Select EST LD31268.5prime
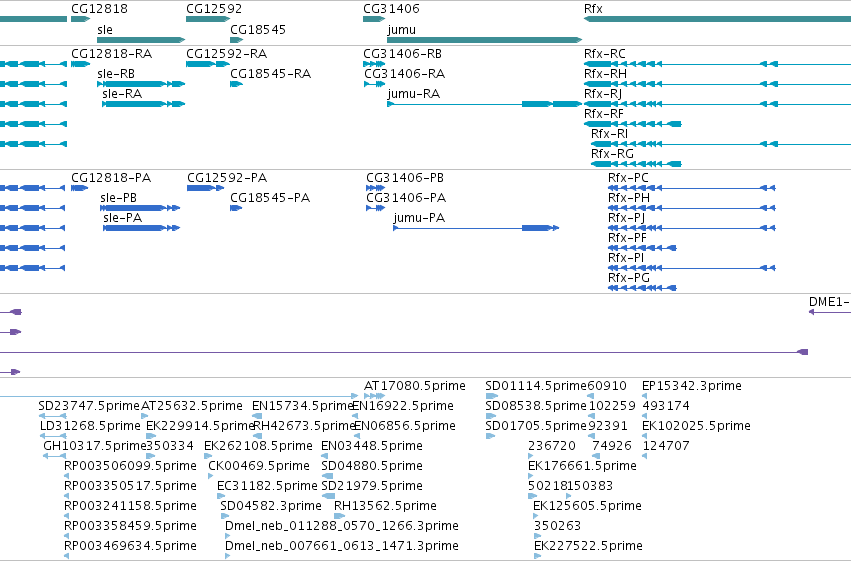Image resolution: width=851 pixels, height=561 pixels. (x=90, y=426)
